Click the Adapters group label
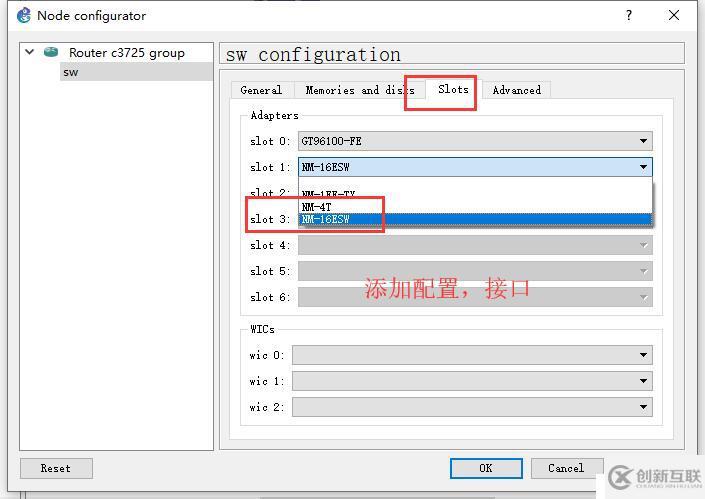Viewport: 705px width, 499px height. [x=275, y=116]
